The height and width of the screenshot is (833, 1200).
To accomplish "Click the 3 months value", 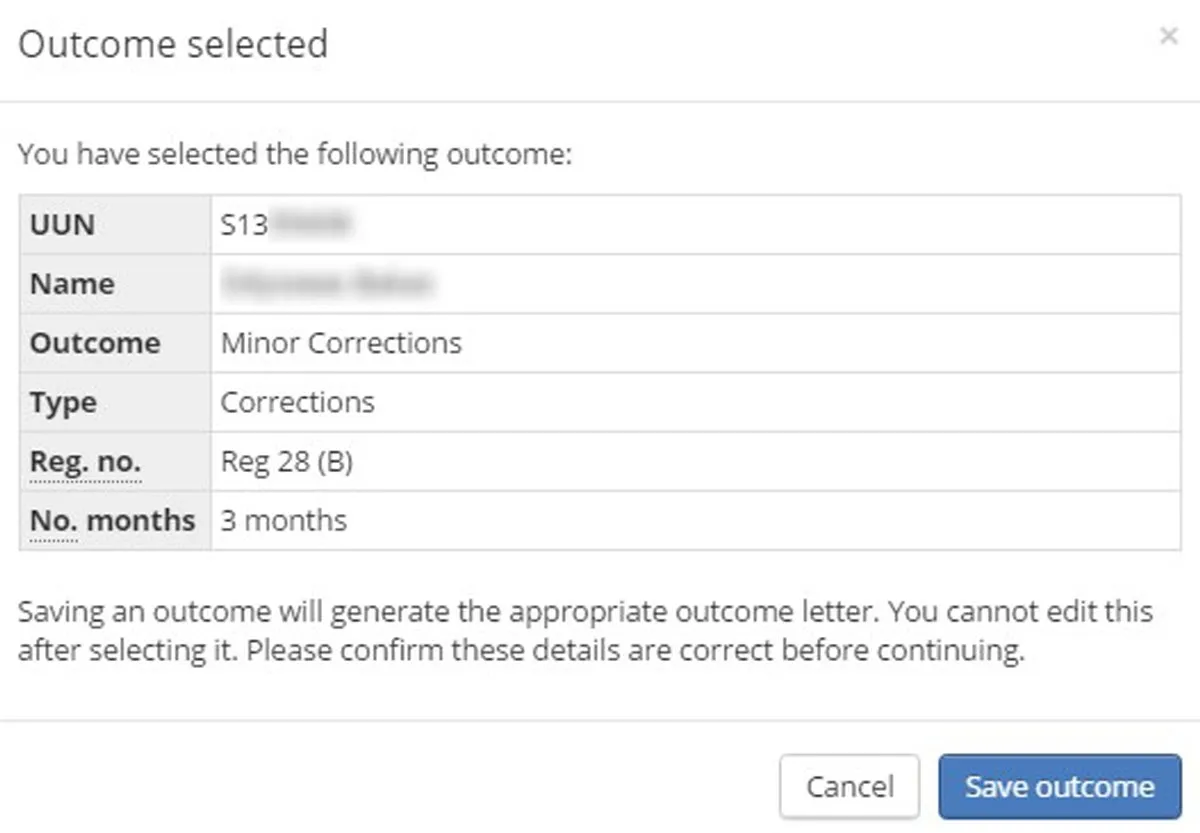I will 285,520.
